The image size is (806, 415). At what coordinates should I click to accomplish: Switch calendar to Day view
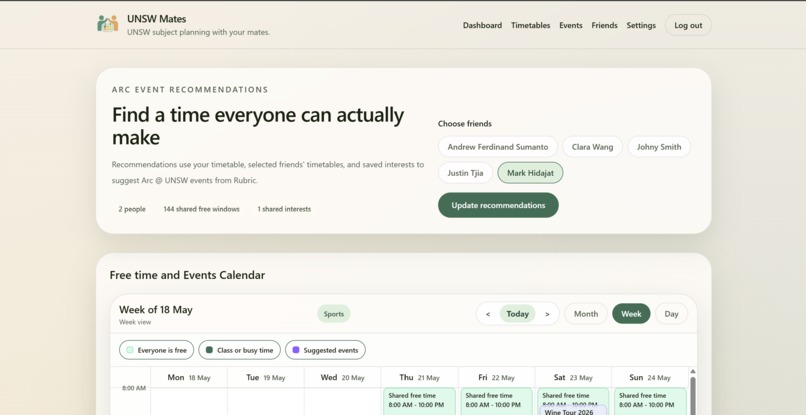671,314
